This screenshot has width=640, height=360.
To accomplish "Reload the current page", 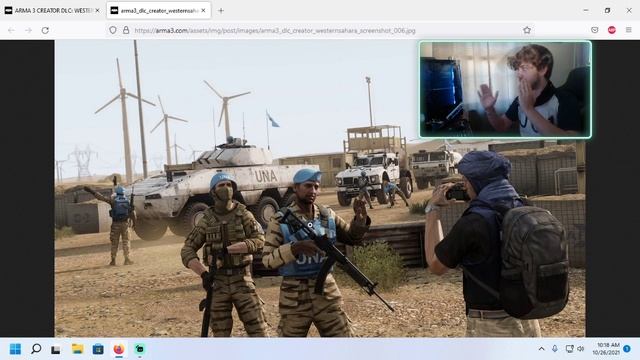I will coord(45,30).
